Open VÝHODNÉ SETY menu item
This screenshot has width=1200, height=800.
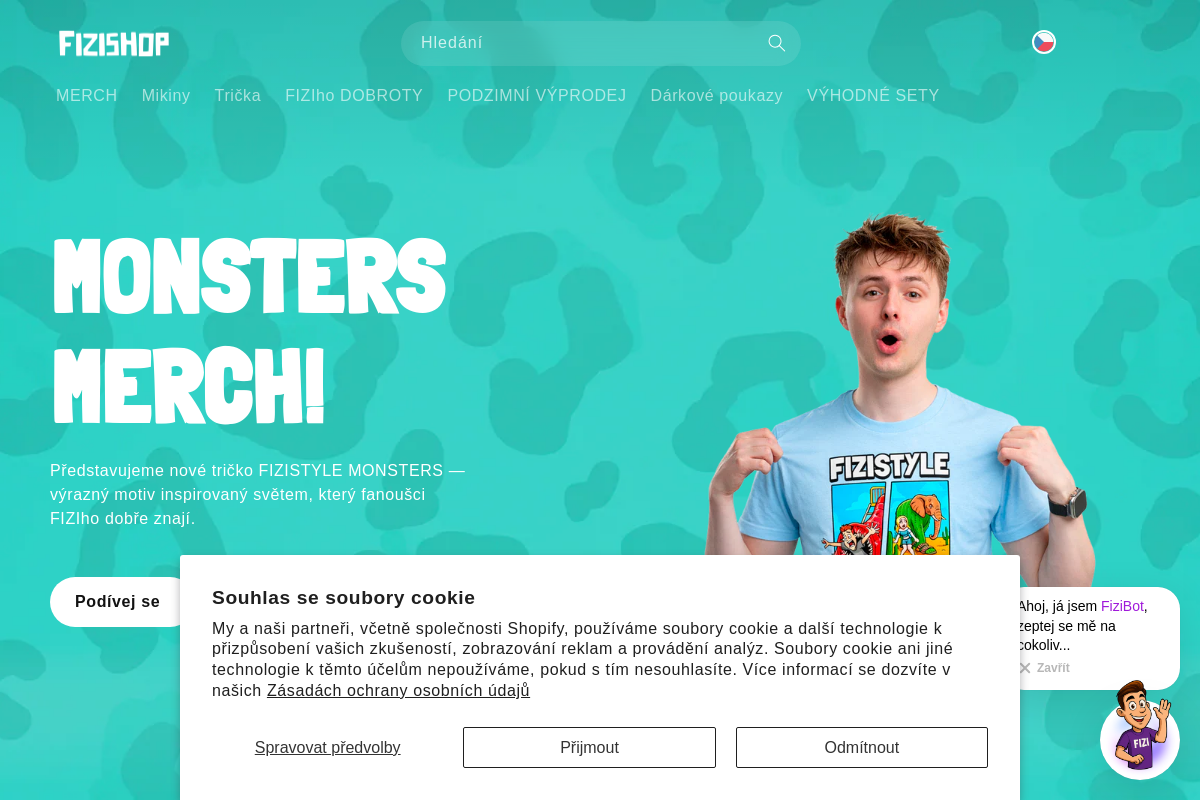873,96
